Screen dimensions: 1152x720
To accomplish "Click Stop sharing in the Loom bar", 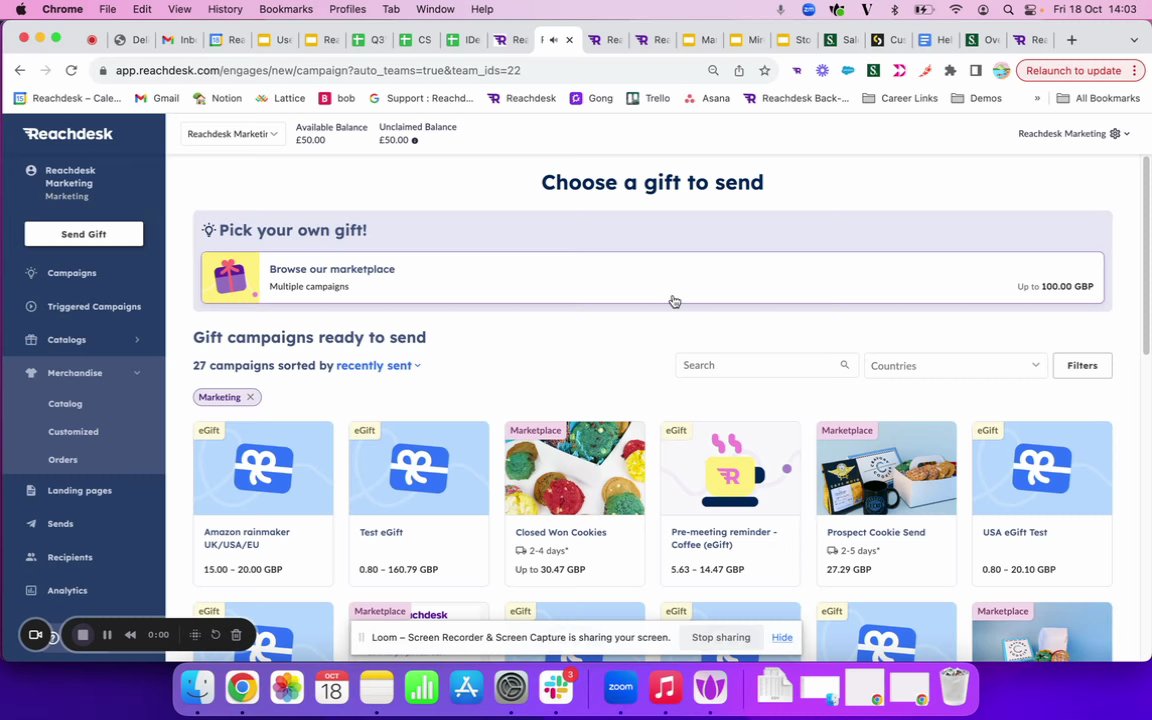I will (721, 637).
